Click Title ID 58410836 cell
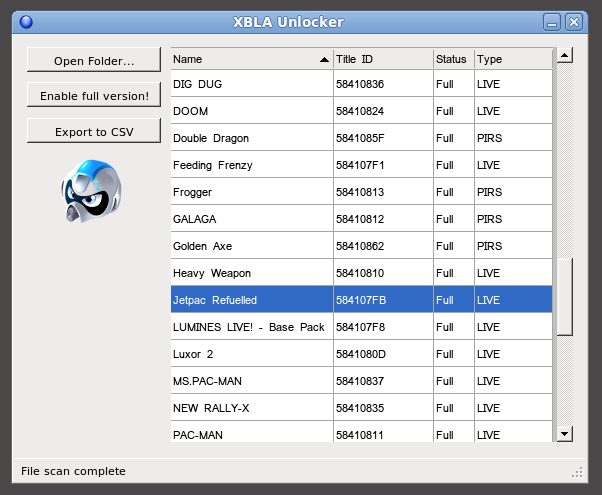 [x=383, y=84]
